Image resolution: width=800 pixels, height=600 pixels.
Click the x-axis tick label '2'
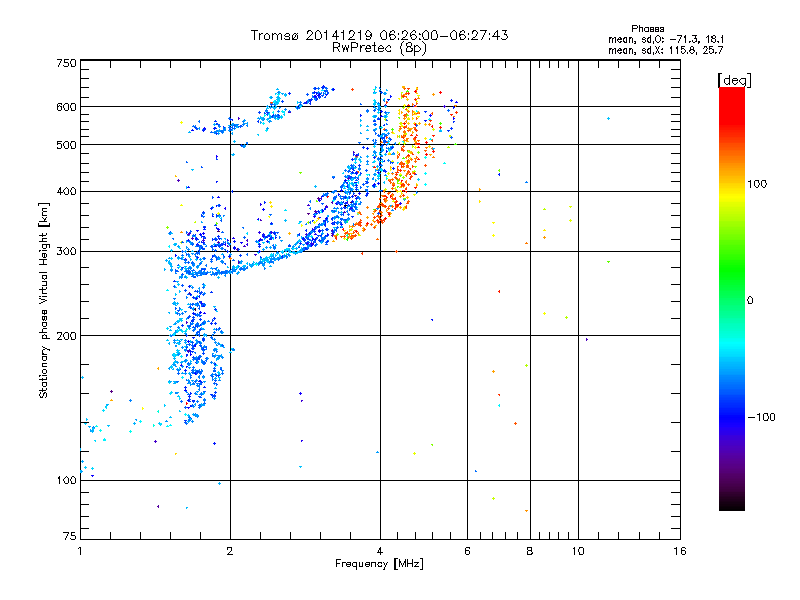(x=230, y=551)
